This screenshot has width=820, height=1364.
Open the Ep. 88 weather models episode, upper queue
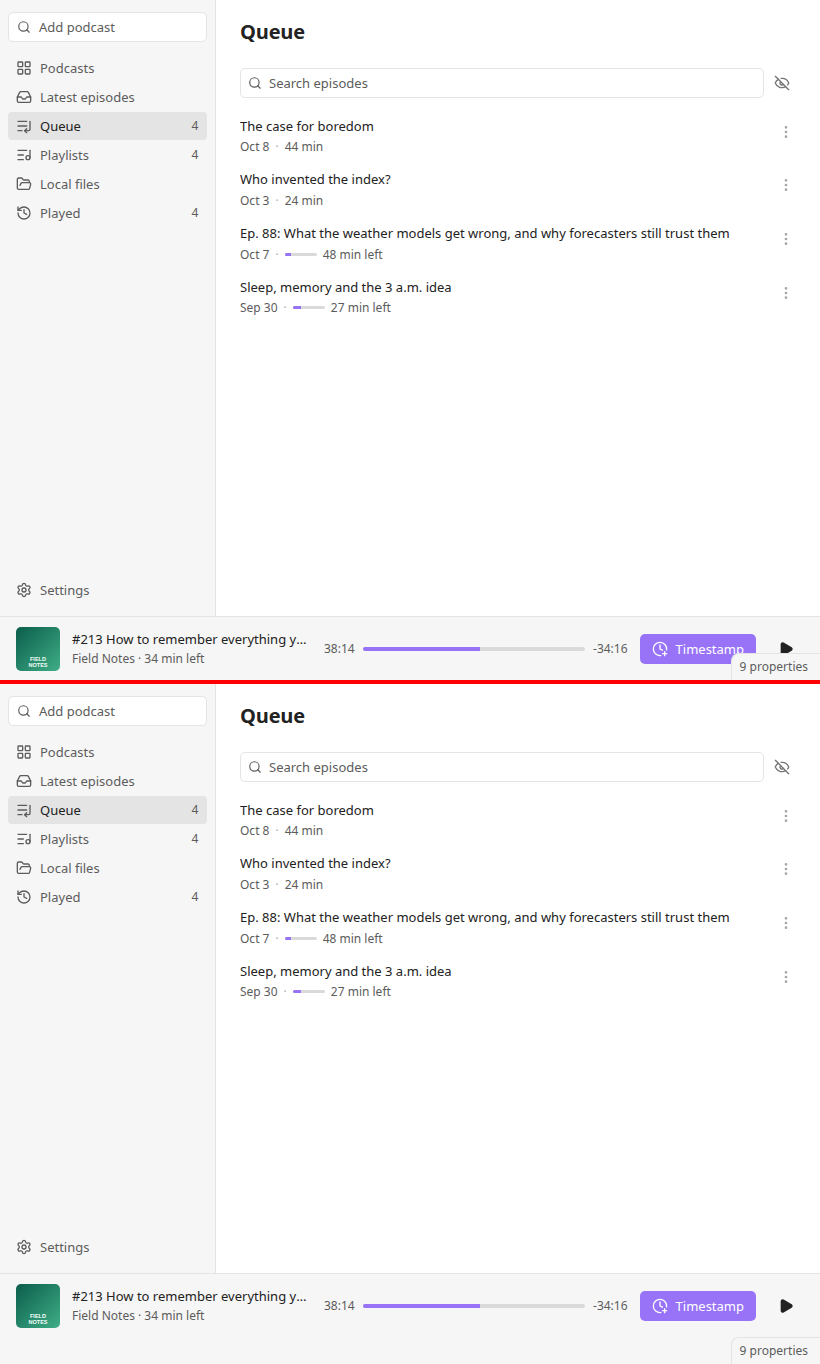point(485,233)
